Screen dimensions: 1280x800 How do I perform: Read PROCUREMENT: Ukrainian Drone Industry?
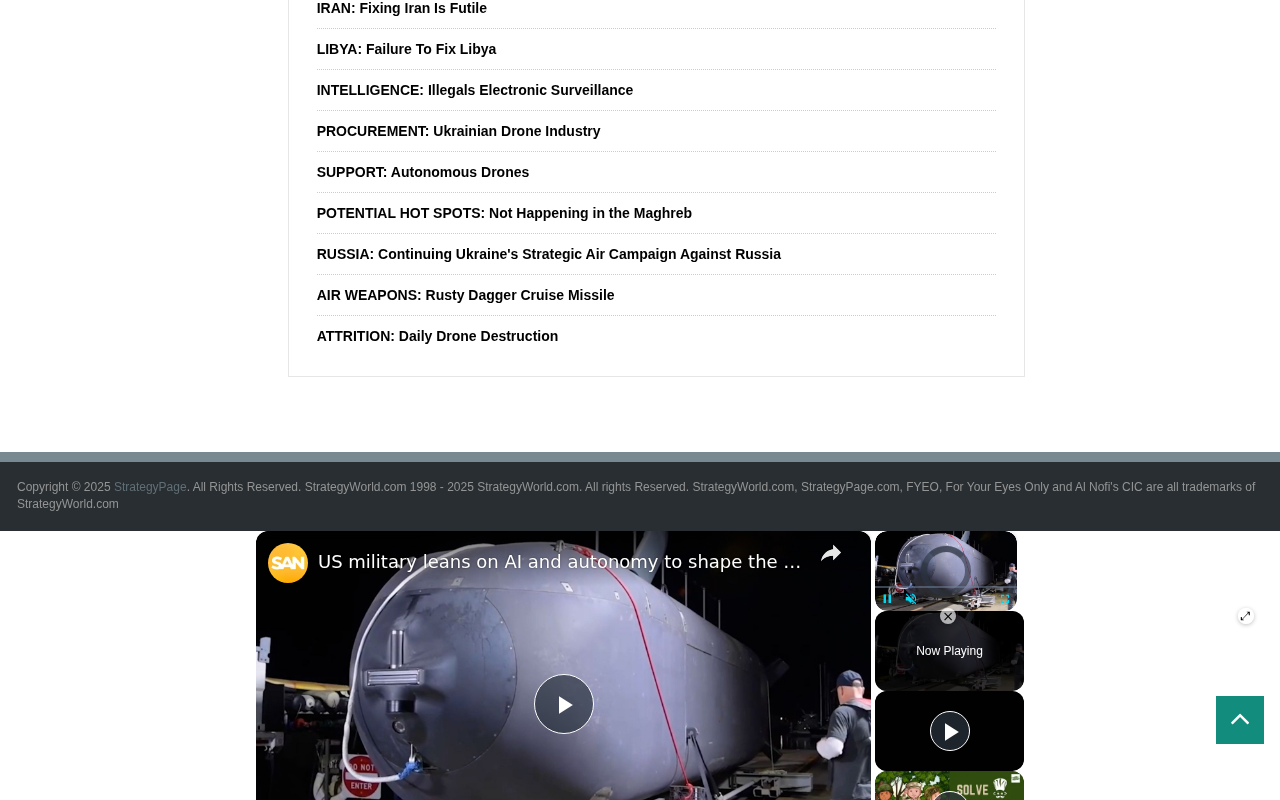click(x=459, y=131)
